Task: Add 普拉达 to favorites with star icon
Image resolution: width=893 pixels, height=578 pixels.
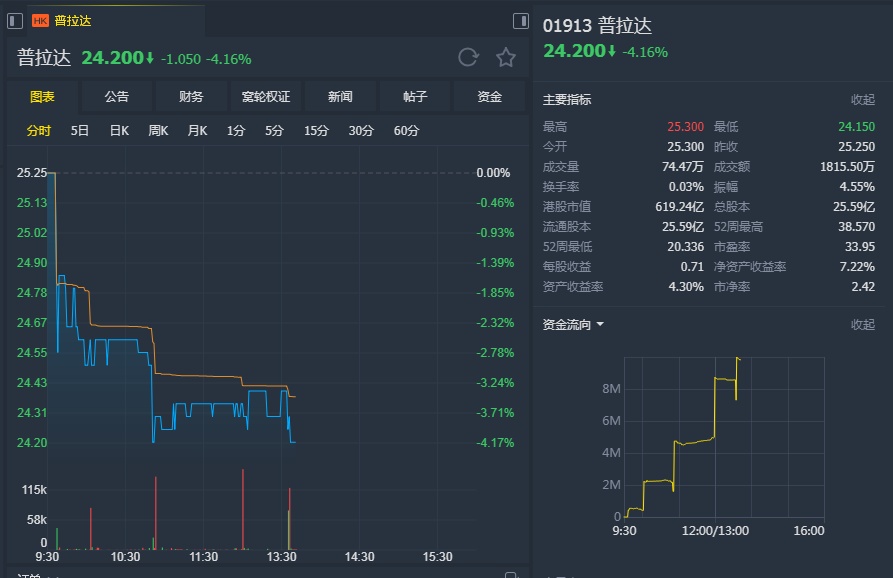Action: pos(506,58)
